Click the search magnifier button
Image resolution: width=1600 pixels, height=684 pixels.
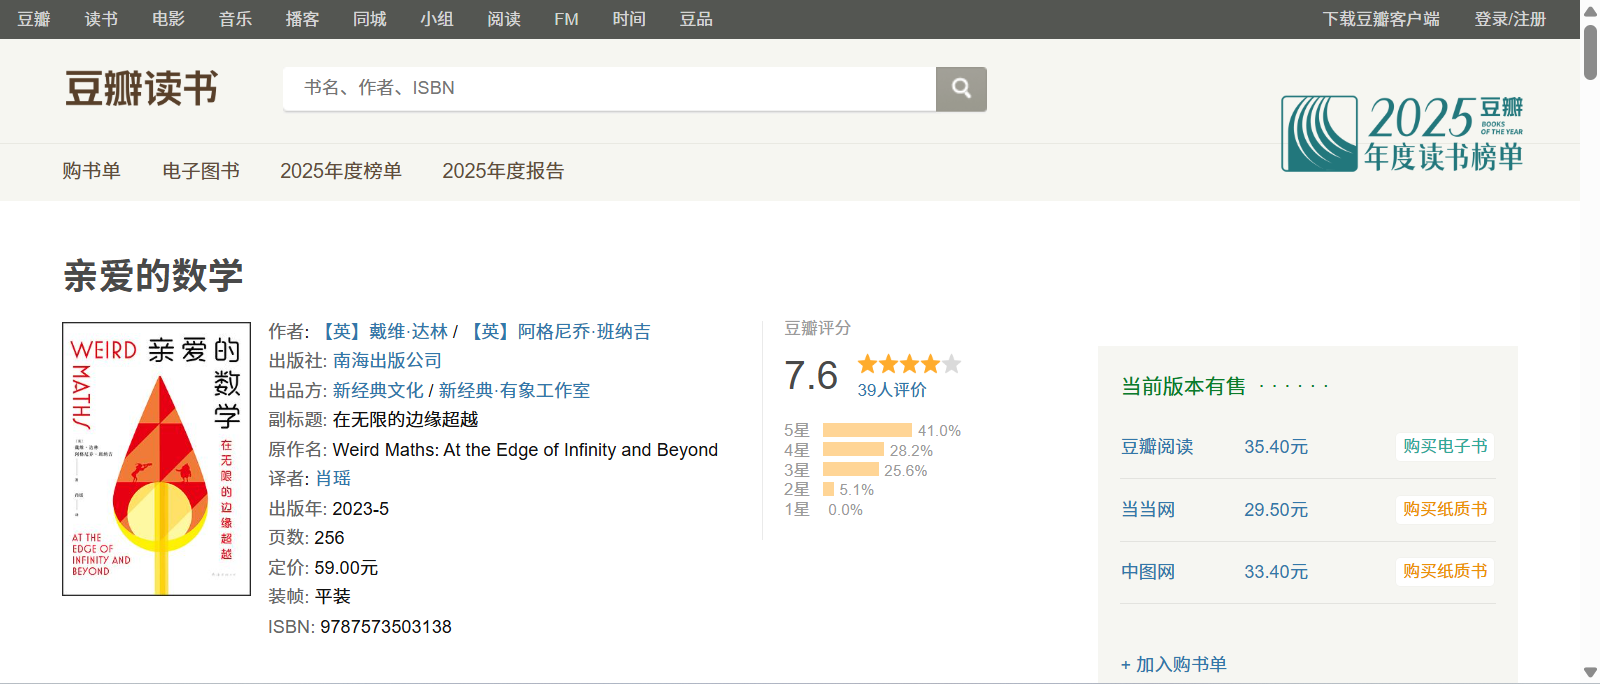click(x=961, y=89)
